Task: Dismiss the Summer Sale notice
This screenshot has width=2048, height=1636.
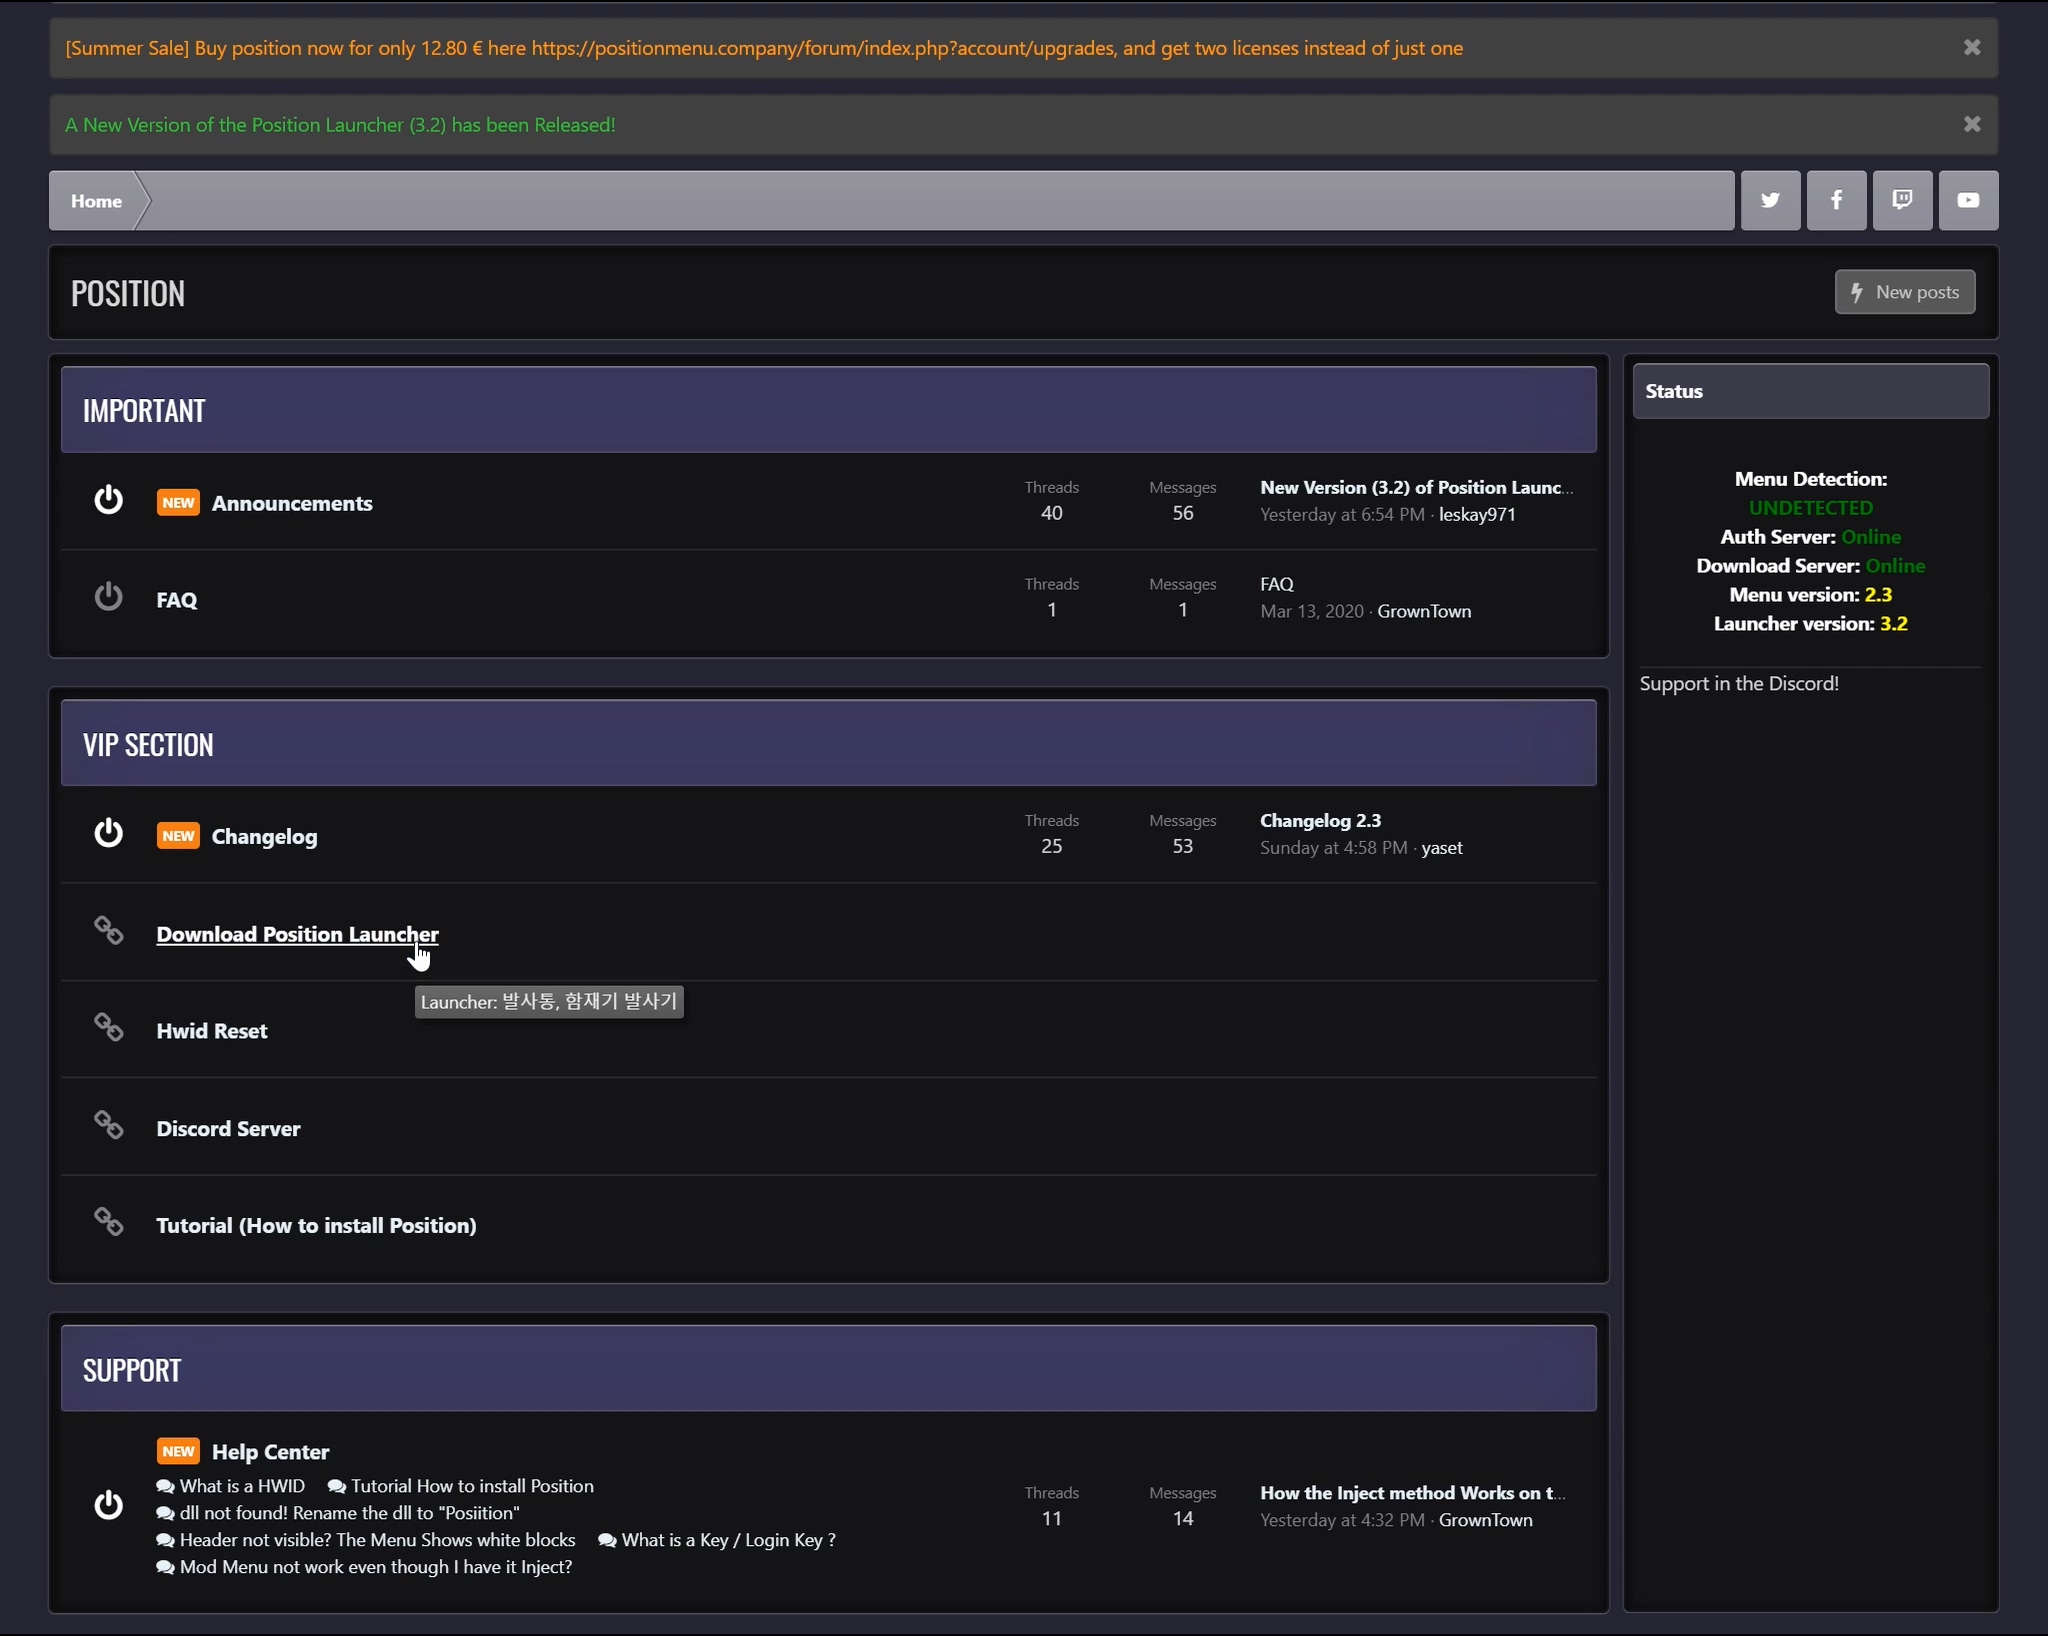Action: pyautogui.click(x=1972, y=47)
